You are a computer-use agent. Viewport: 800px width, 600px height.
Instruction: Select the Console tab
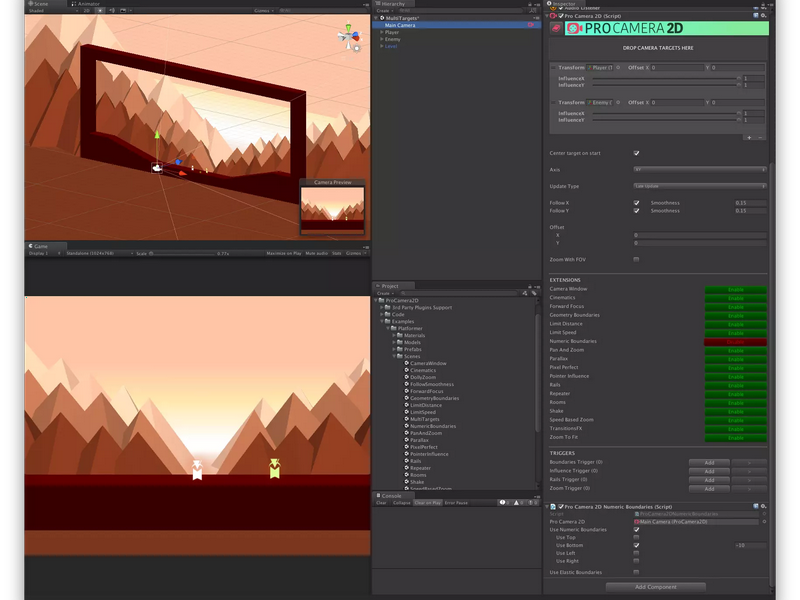coord(389,495)
